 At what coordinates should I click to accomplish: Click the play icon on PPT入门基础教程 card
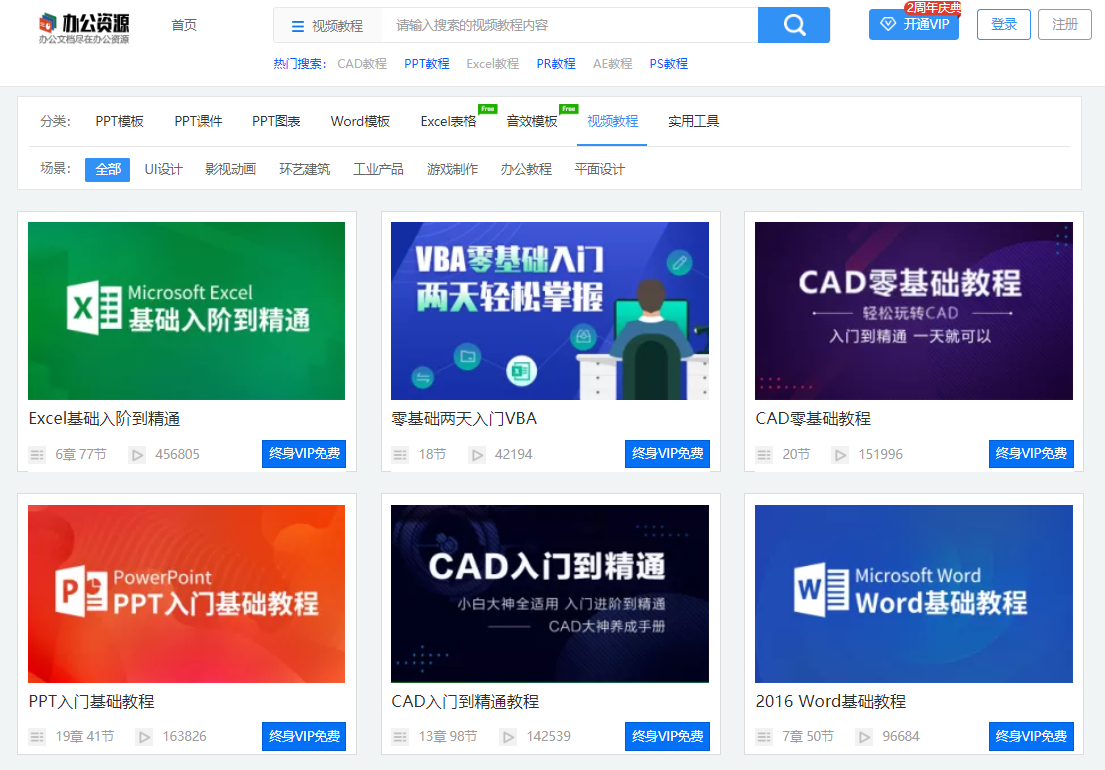[x=143, y=736]
